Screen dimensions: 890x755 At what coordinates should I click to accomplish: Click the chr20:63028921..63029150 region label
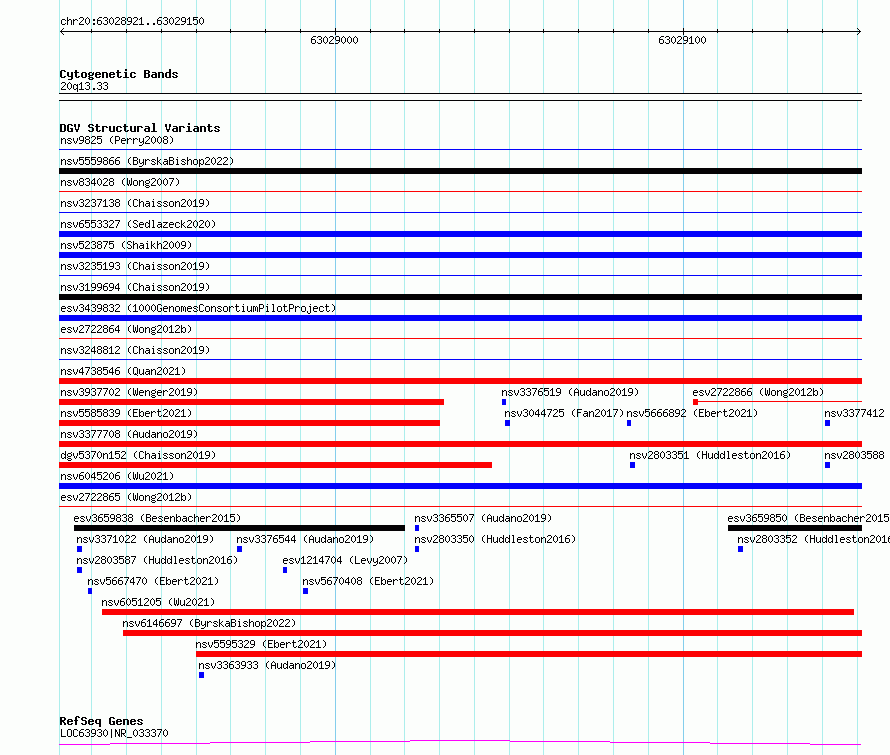[132, 21]
